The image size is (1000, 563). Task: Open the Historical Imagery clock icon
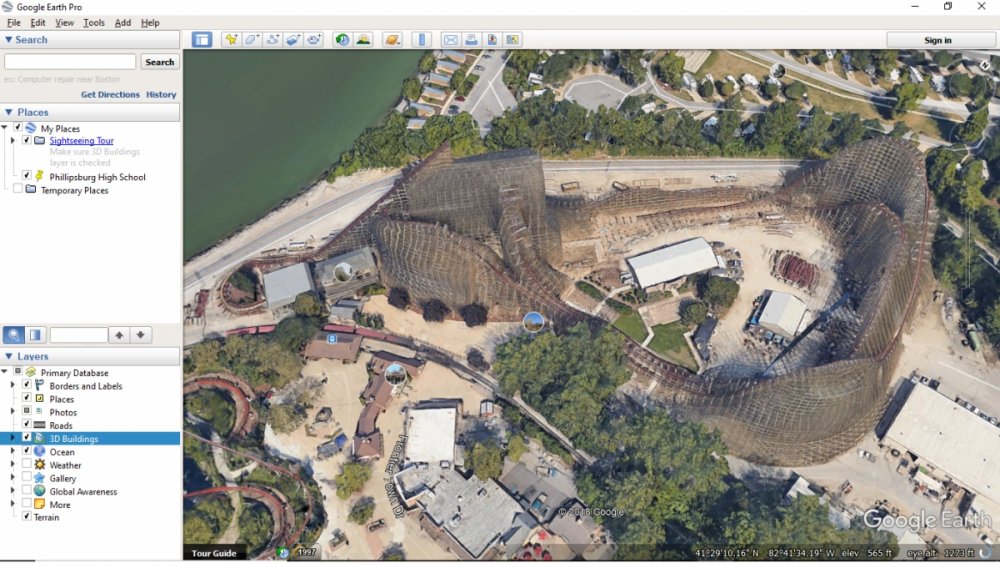tap(342, 40)
